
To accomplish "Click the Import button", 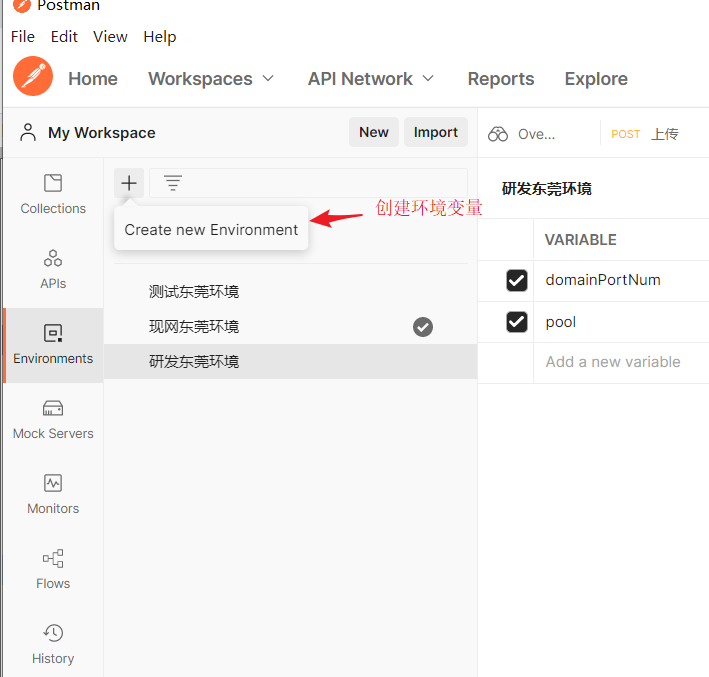I will (435, 132).
